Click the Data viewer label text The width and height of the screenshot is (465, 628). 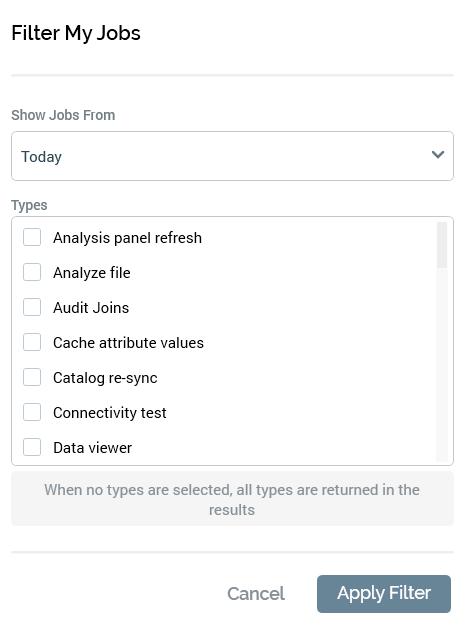93,448
